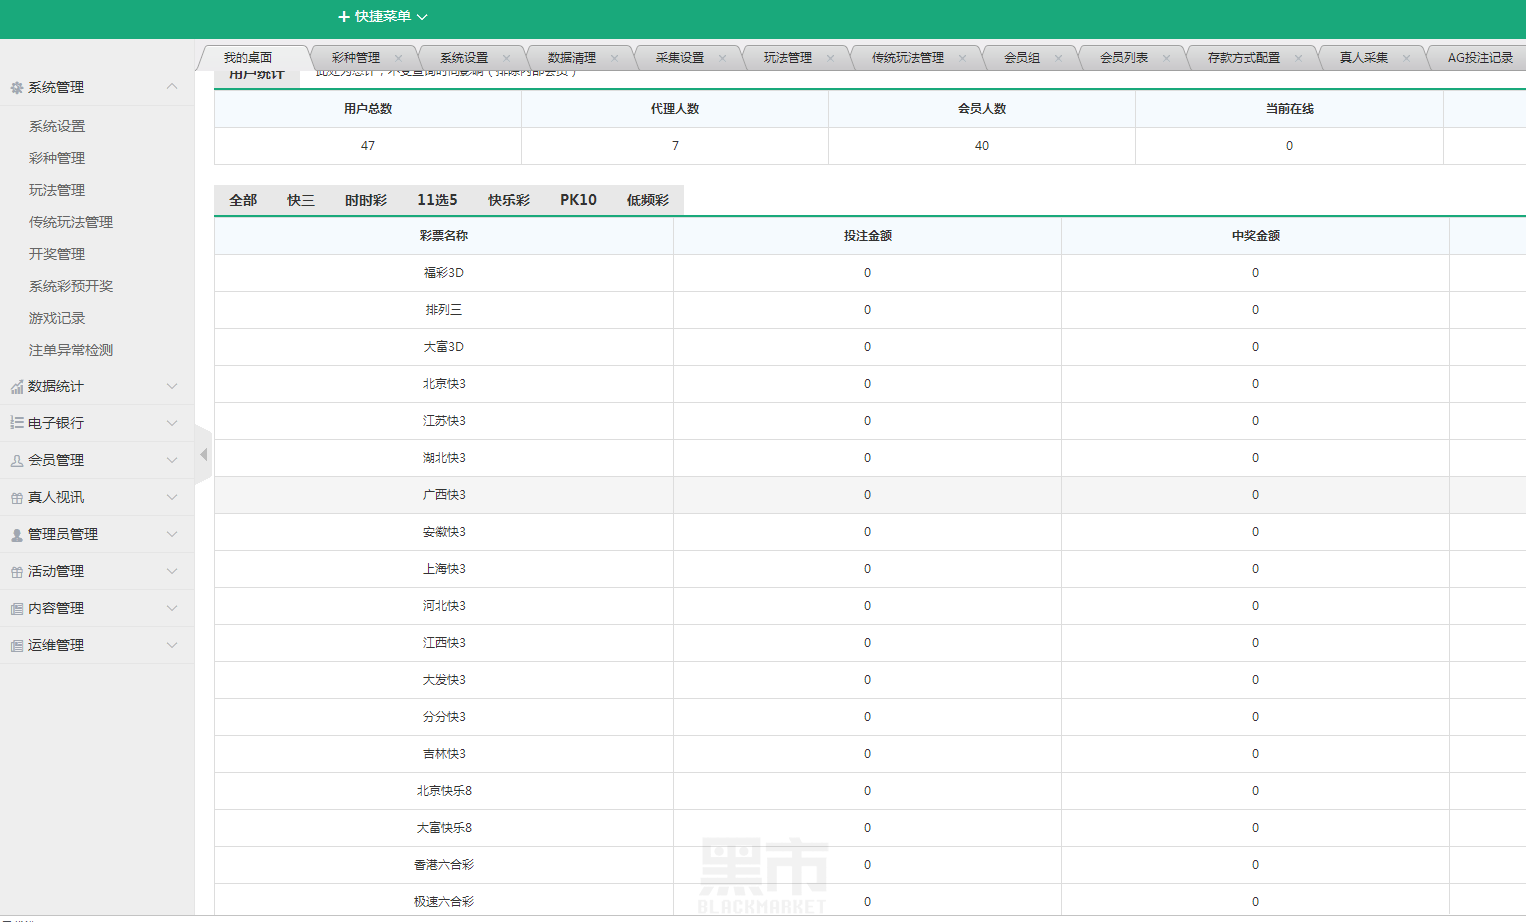
Task: Open 玩法管理 in the sidebar
Action: (x=57, y=190)
